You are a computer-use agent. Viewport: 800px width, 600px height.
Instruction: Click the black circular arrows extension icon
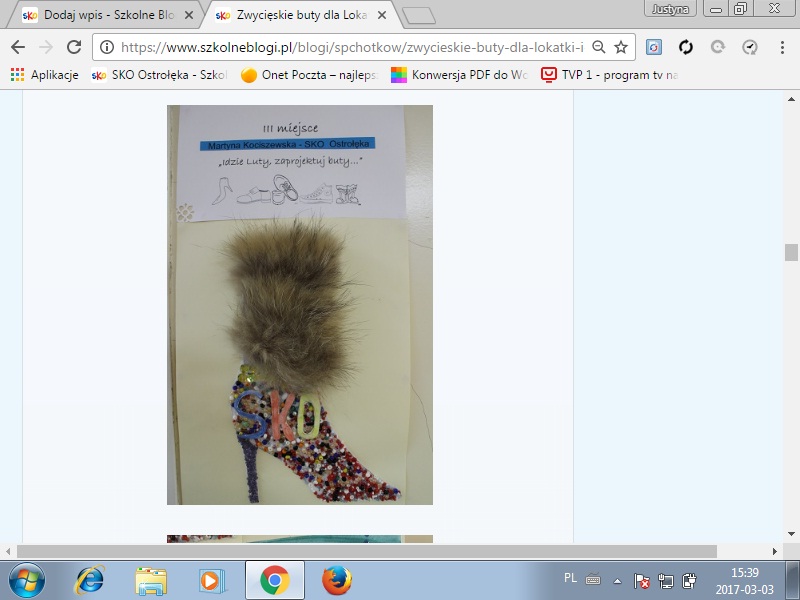686,47
